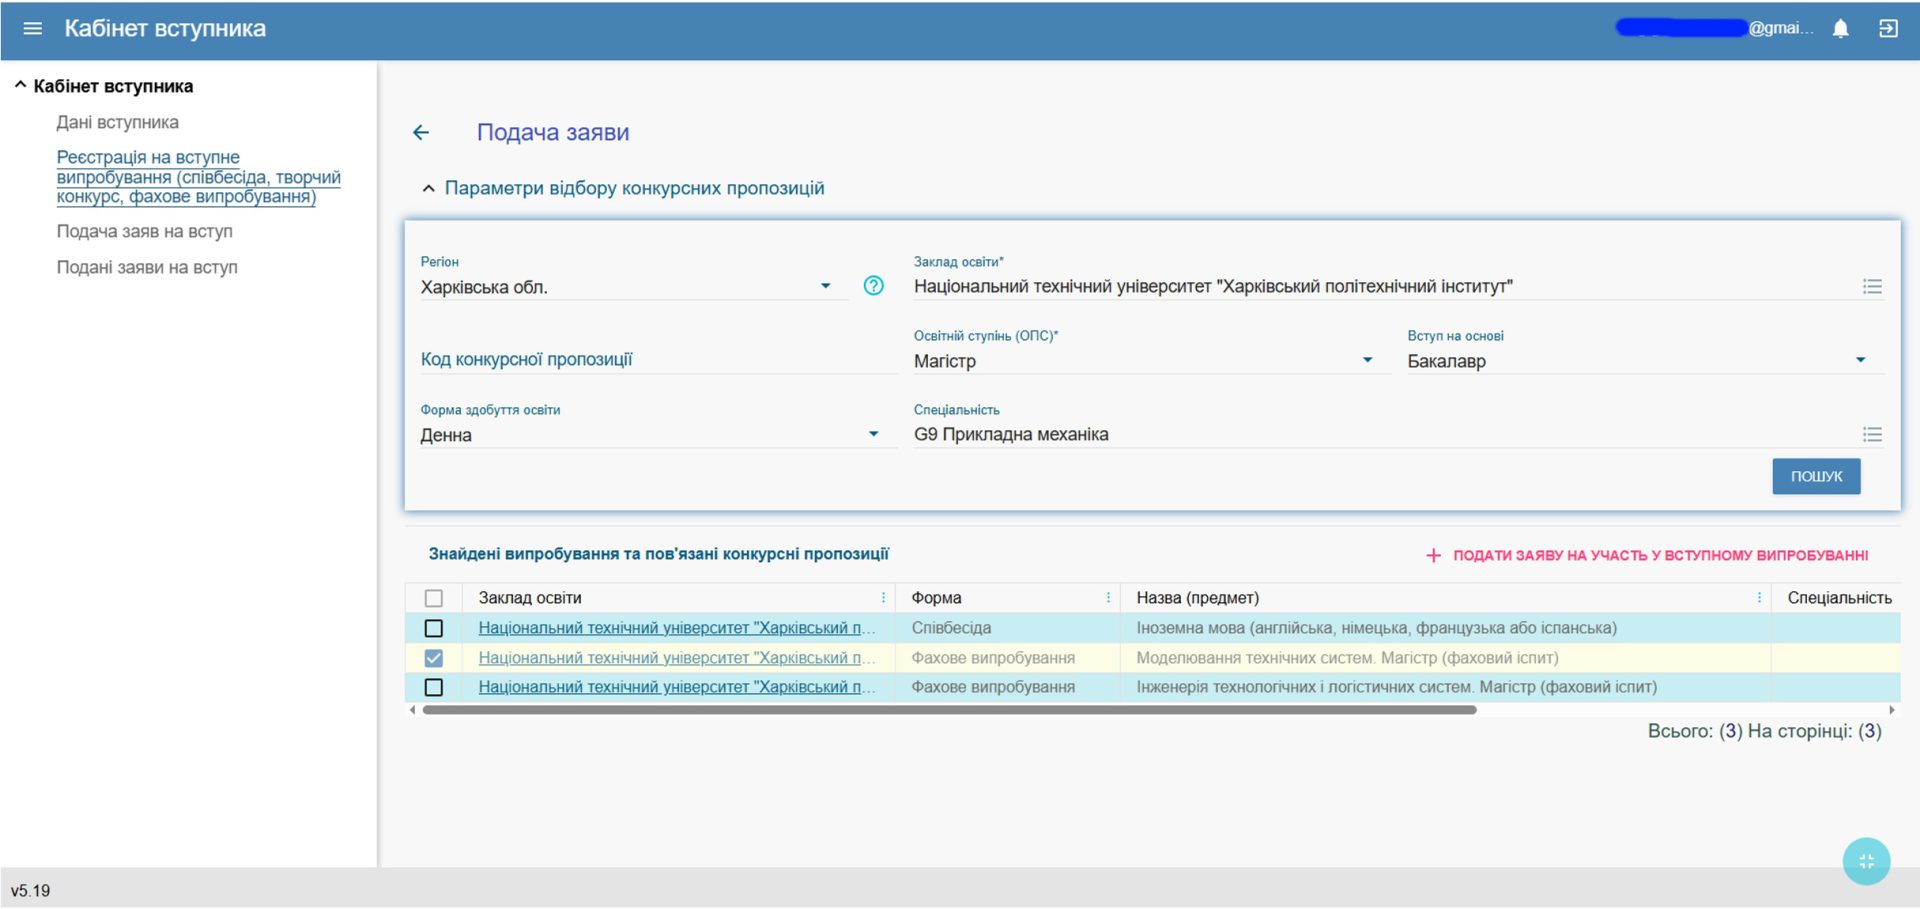This screenshot has height=909, width=1920.
Task: Click the round collapse fullscreen button
Action: (x=1866, y=861)
